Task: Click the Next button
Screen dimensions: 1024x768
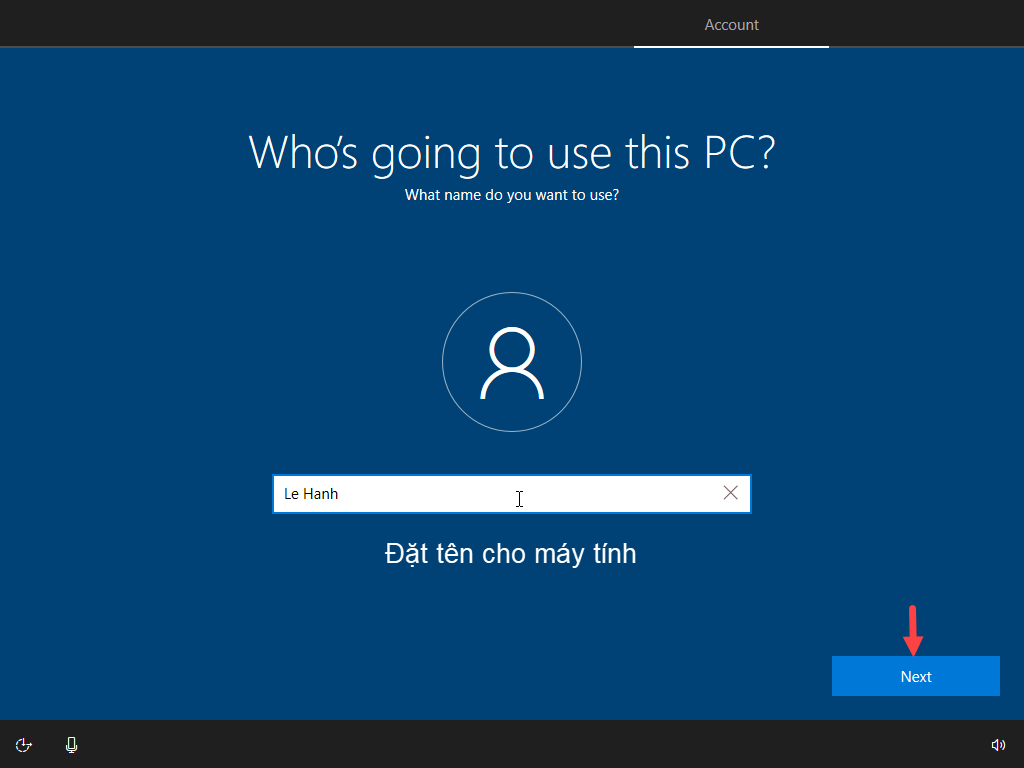Action: coord(915,676)
